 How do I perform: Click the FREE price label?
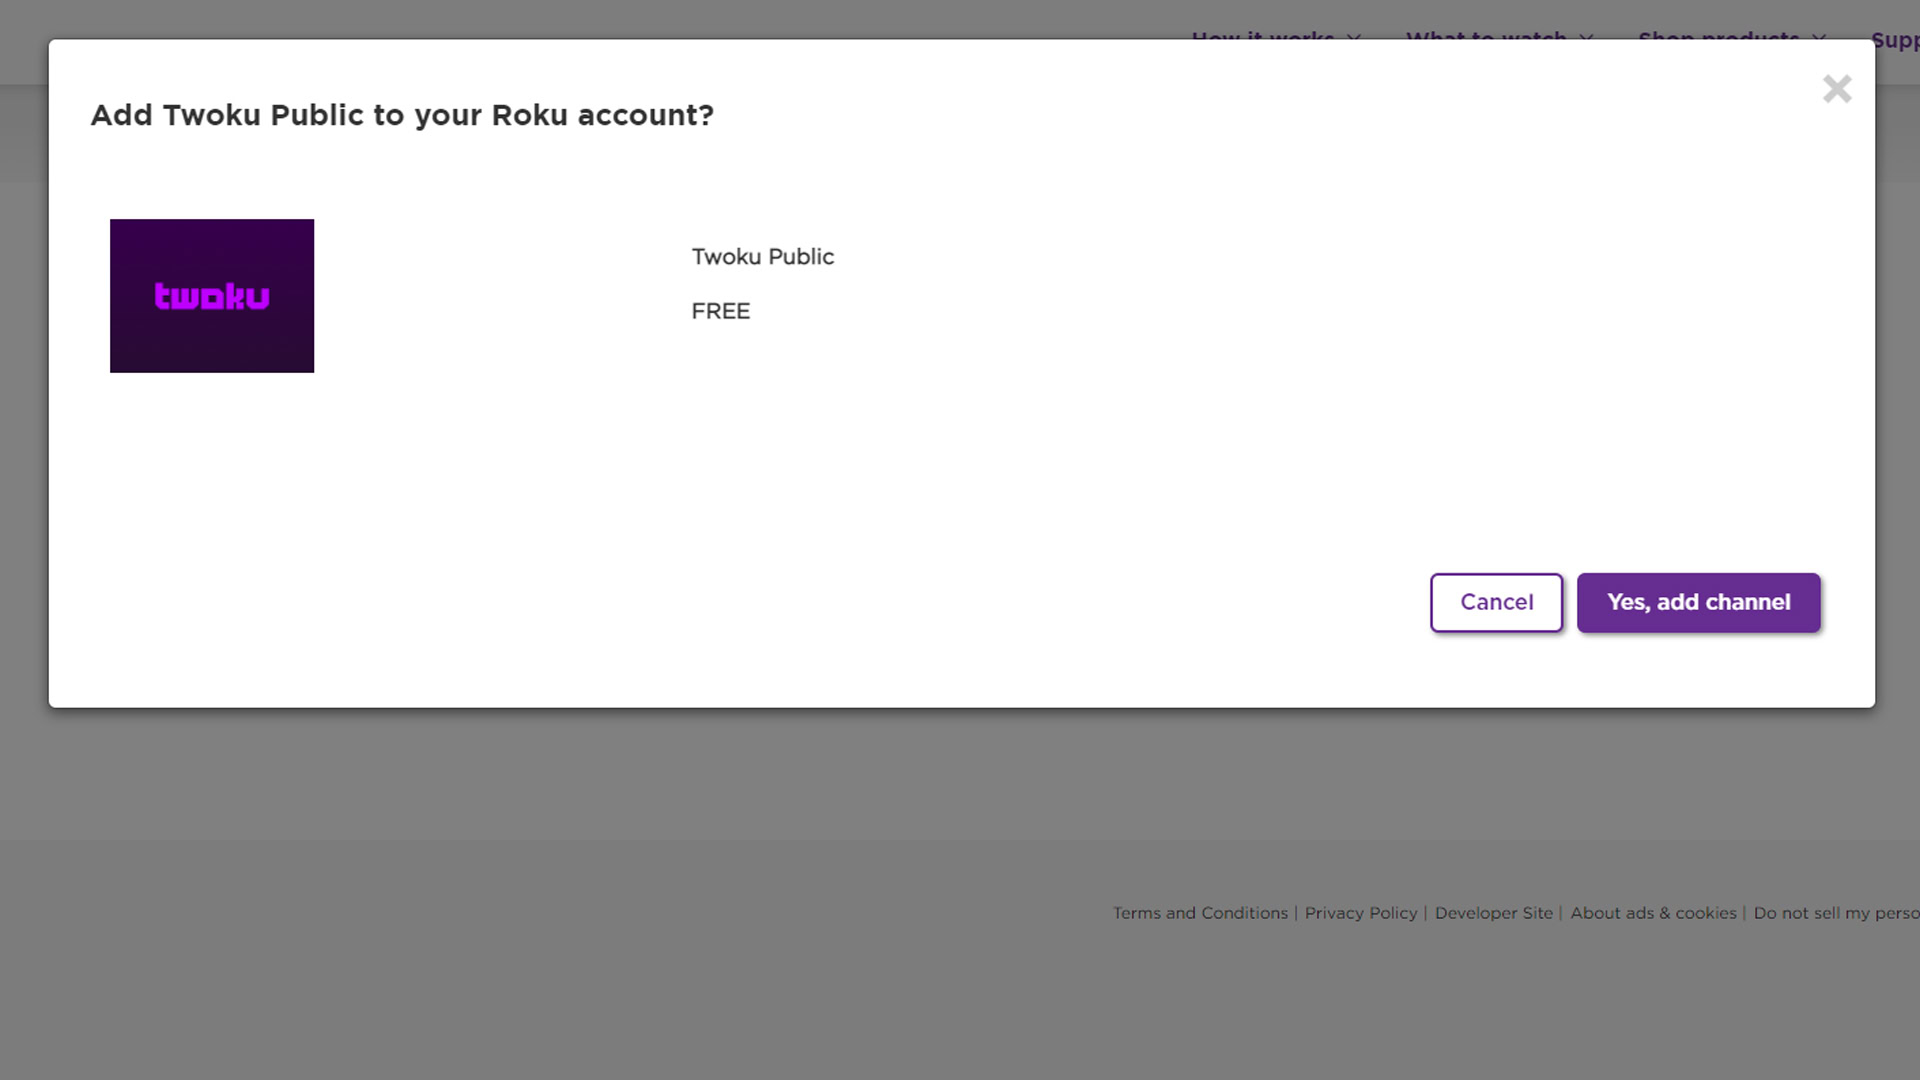click(720, 311)
